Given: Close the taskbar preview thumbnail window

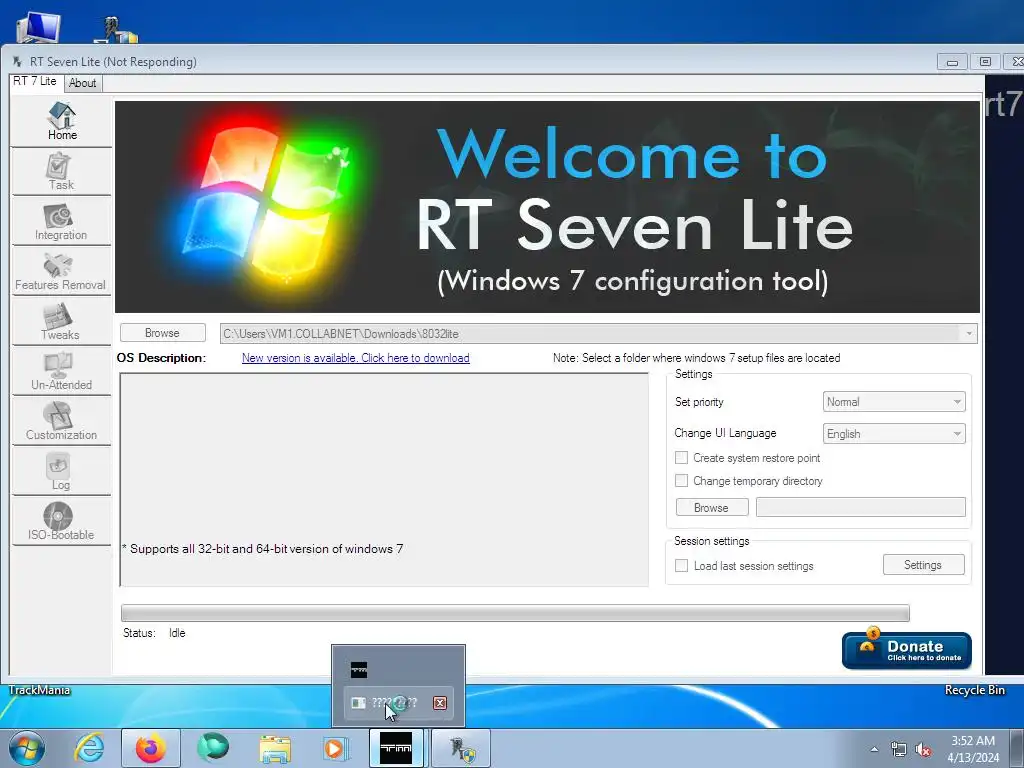Looking at the screenshot, I should pos(440,703).
